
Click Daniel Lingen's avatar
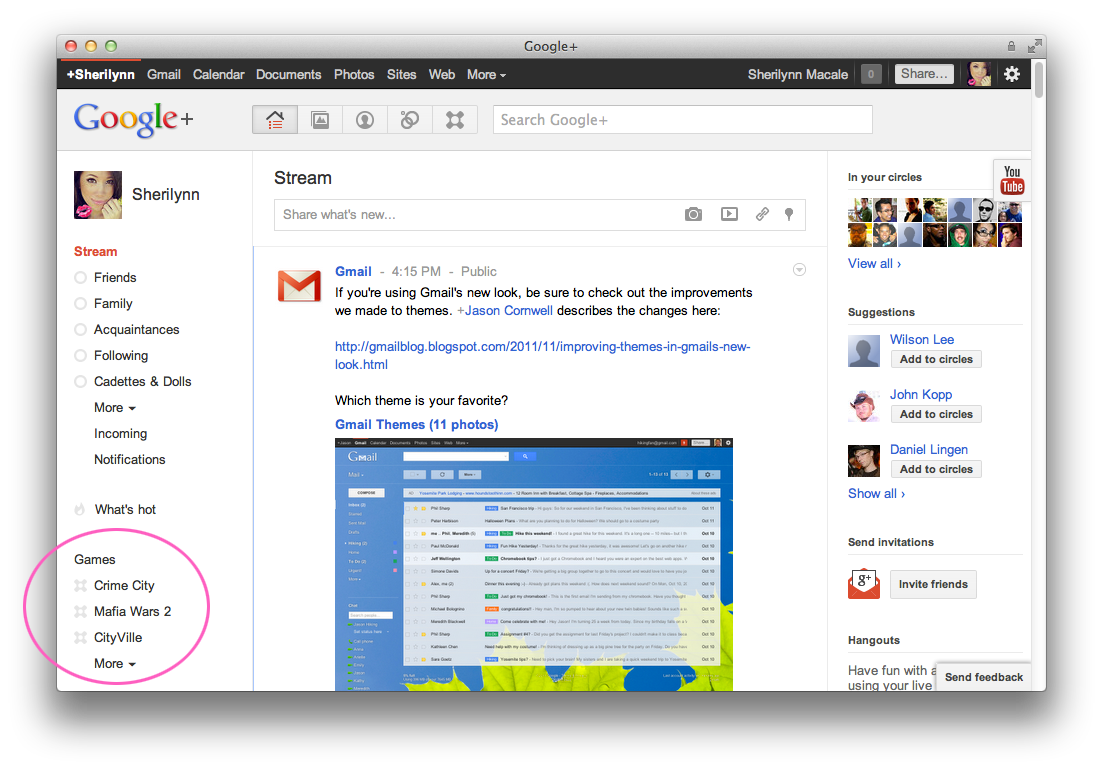(x=864, y=461)
